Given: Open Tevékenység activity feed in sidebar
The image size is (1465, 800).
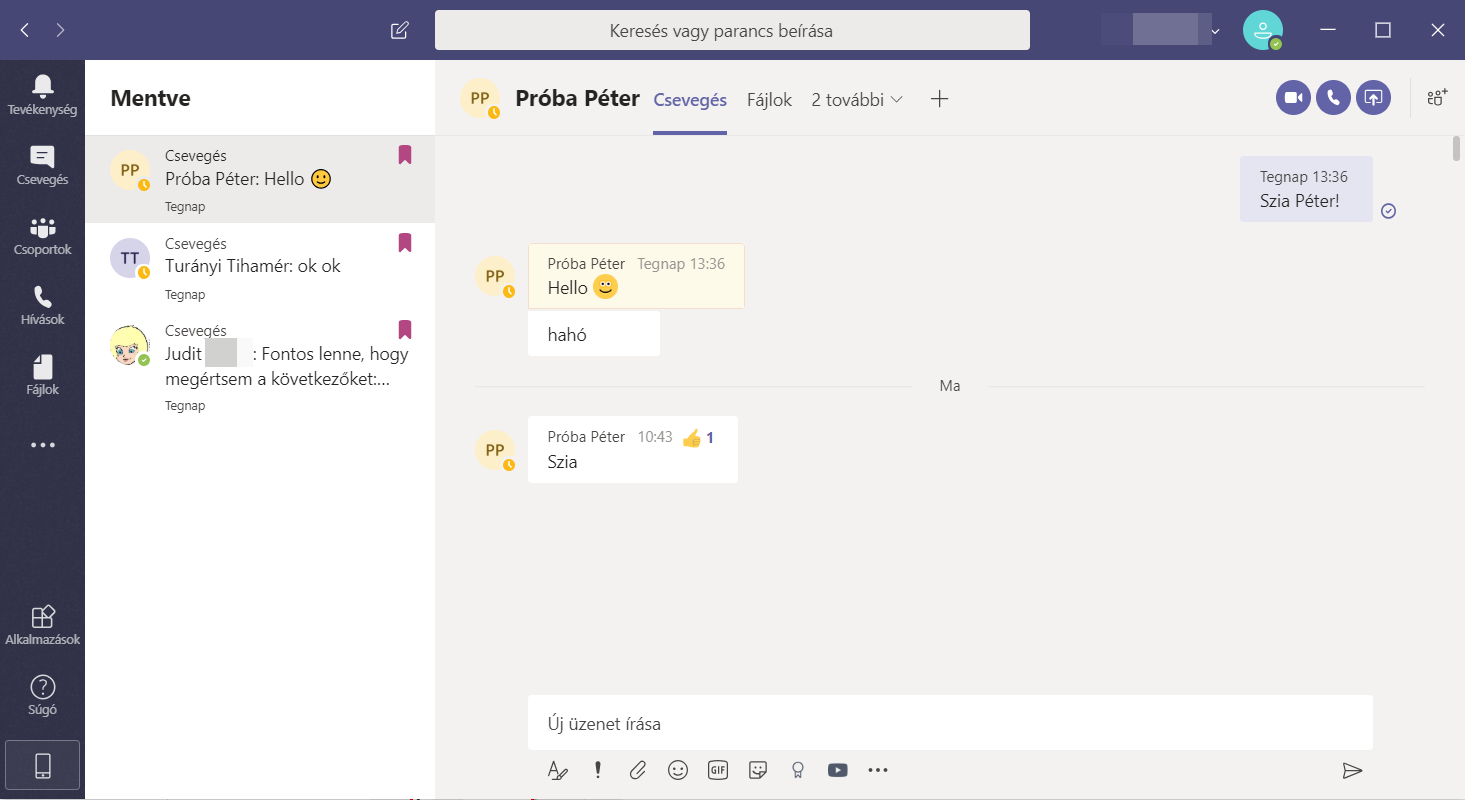Looking at the screenshot, I should [x=42, y=95].
